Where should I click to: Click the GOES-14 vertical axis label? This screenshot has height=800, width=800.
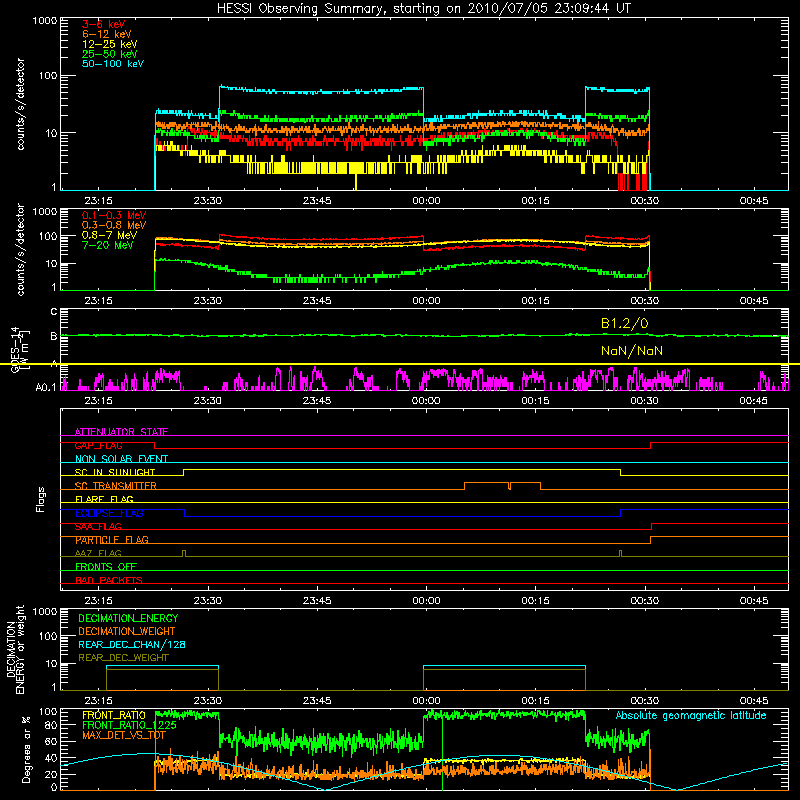(19, 350)
